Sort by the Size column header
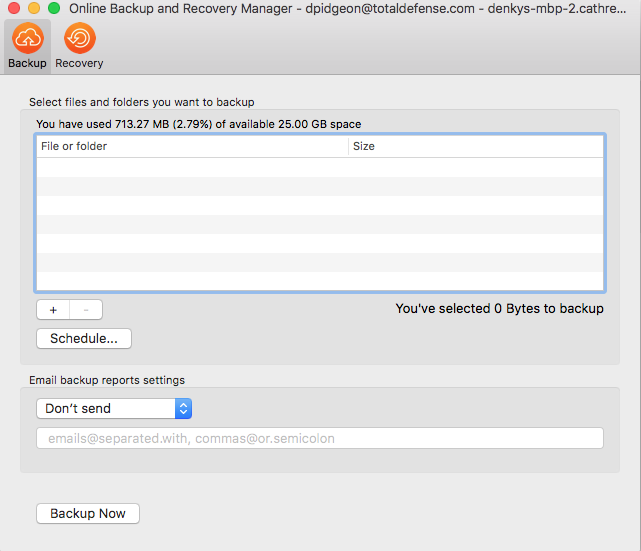This screenshot has height=551, width=641. (476, 146)
